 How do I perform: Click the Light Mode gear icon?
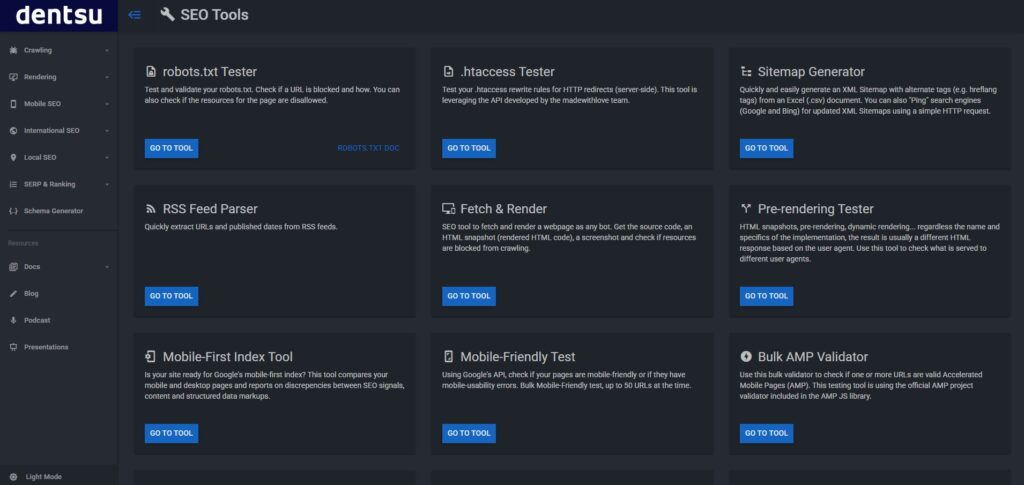14,477
